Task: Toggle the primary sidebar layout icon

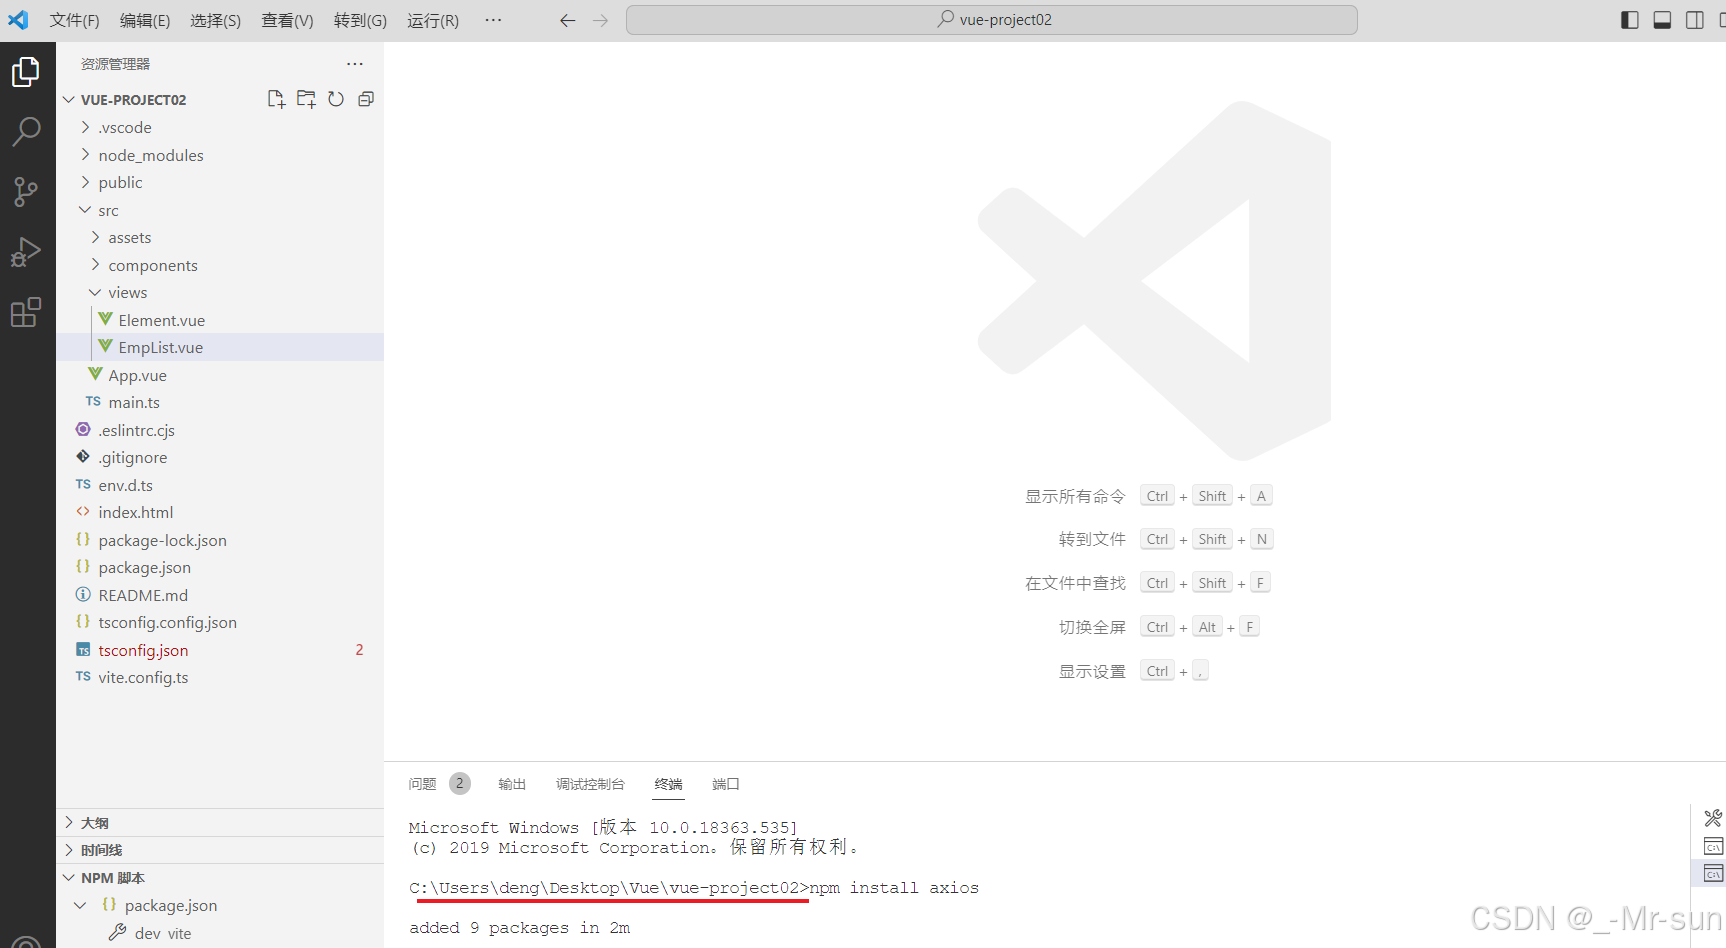Action: pos(1630,20)
